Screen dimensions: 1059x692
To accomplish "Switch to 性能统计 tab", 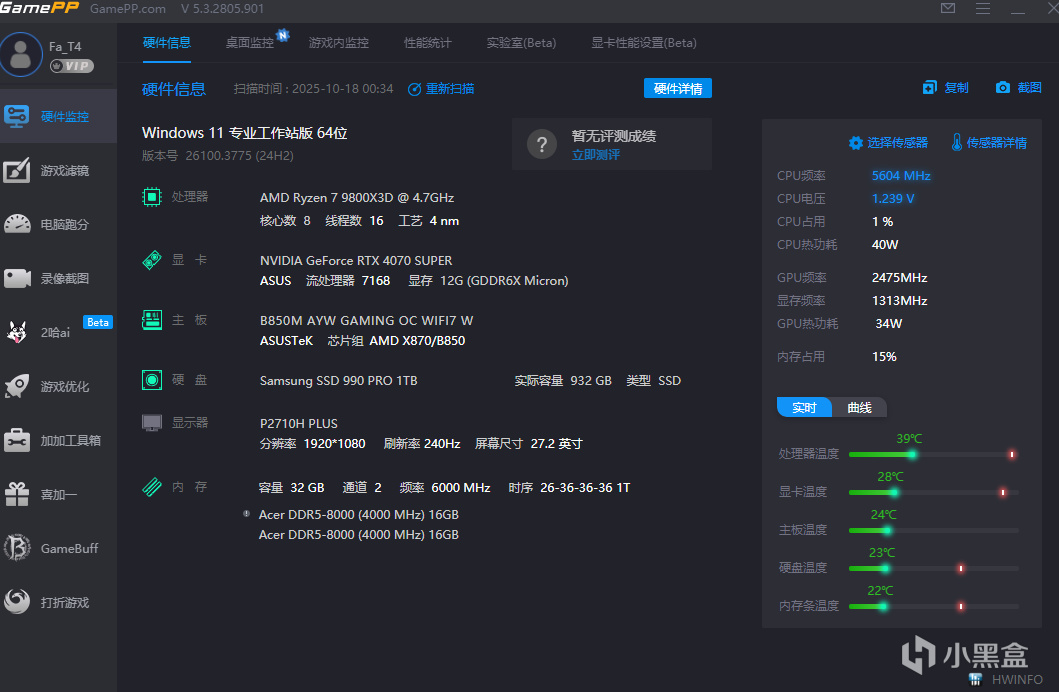I will [x=428, y=43].
